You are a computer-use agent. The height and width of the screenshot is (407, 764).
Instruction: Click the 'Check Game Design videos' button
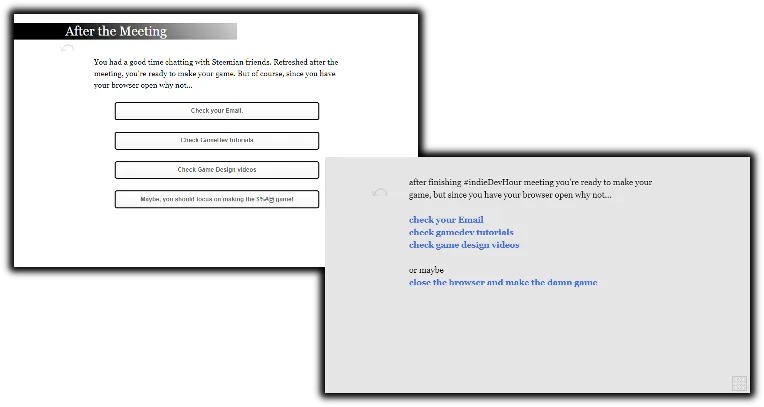[x=217, y=170]
